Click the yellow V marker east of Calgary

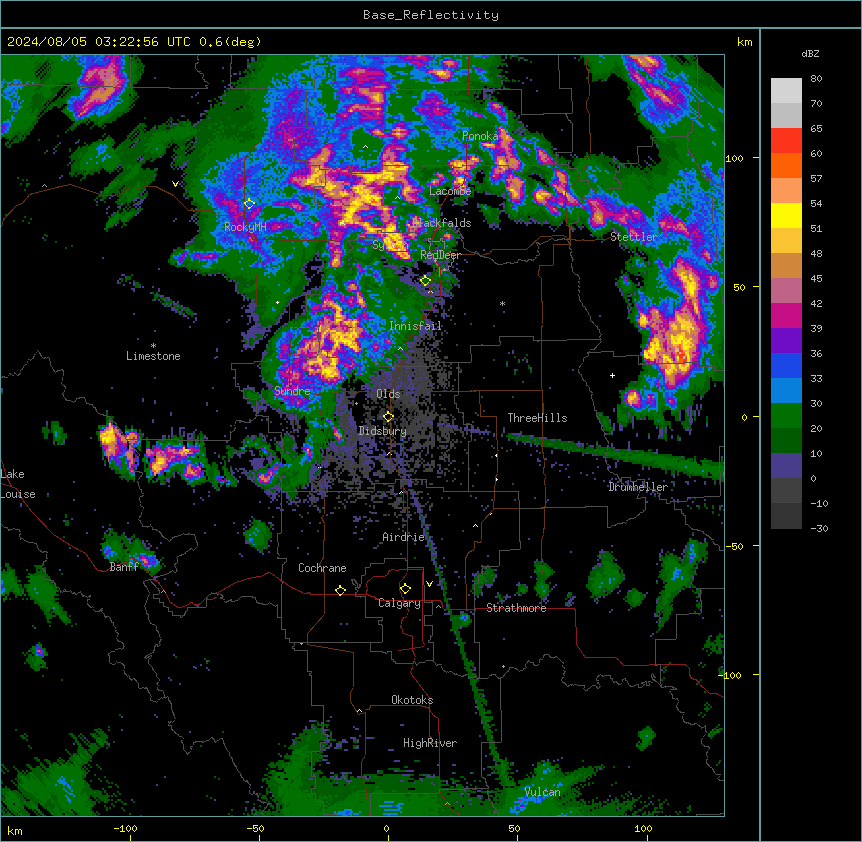pos(429,584)
